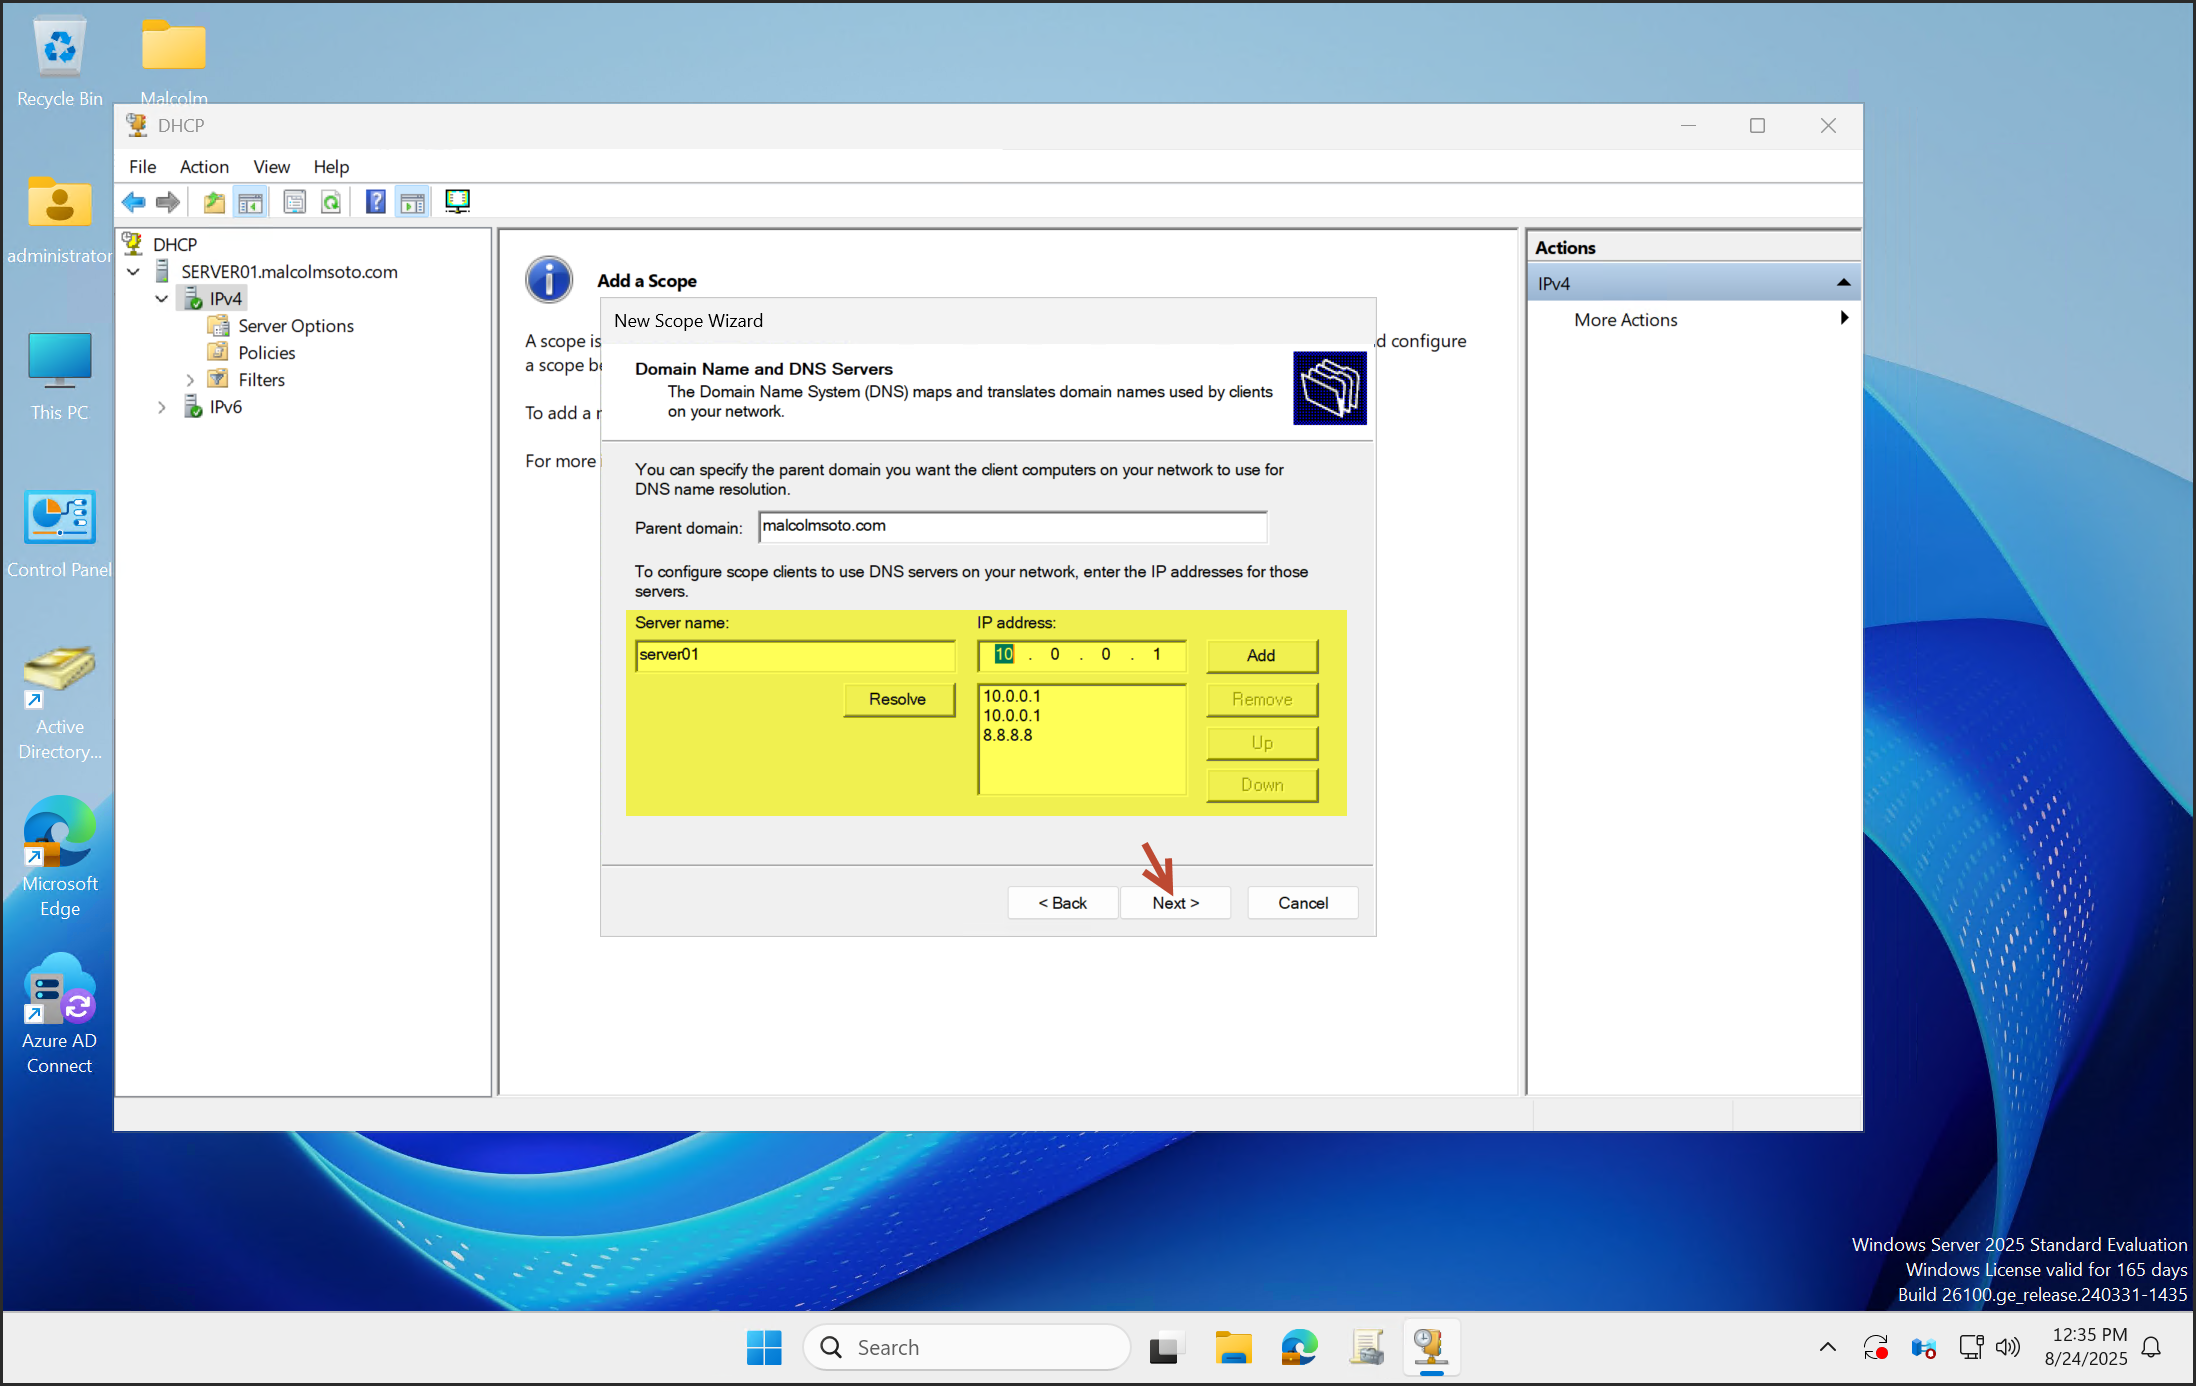Refresh the DHCP view using the toolbar icon

(332, 201)
